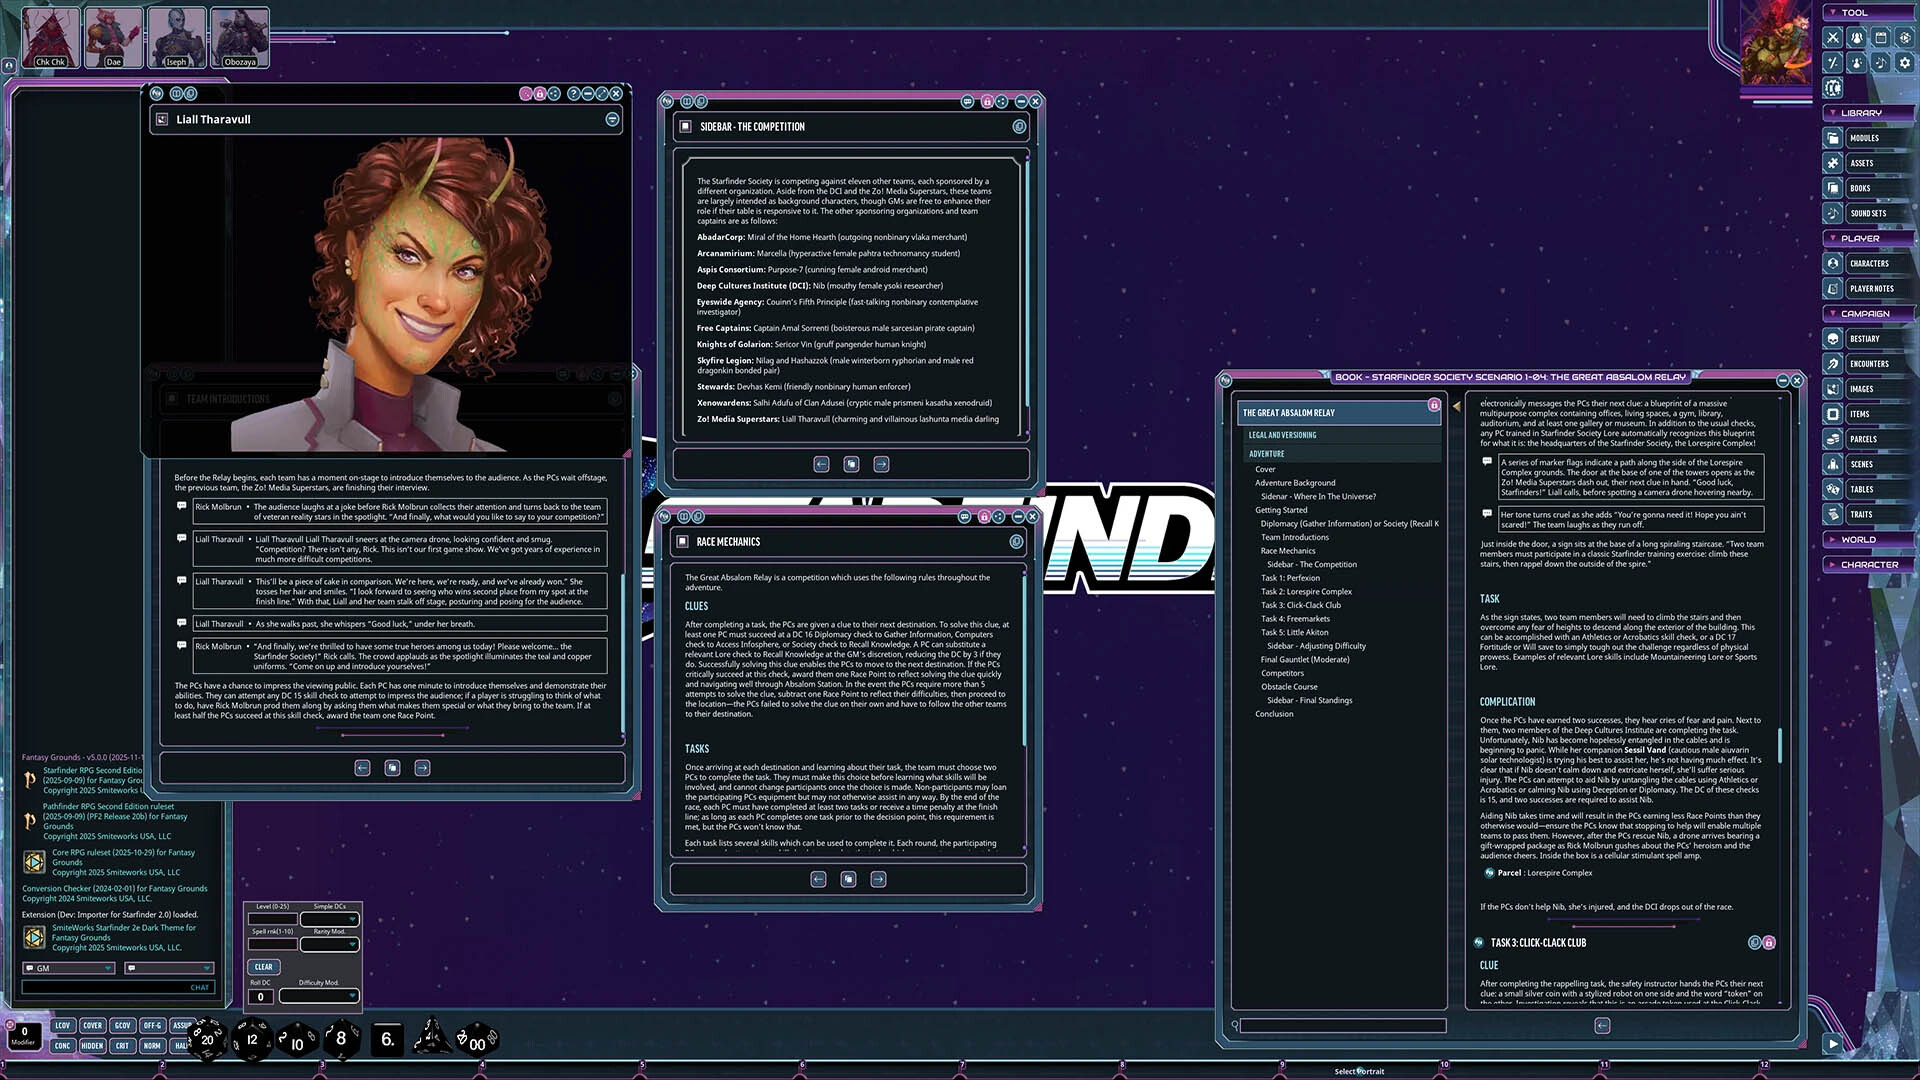This screenshot has height=1080, width=1920.
Task: Open the Sound Sets panel icon
Action: (1833, 213)
